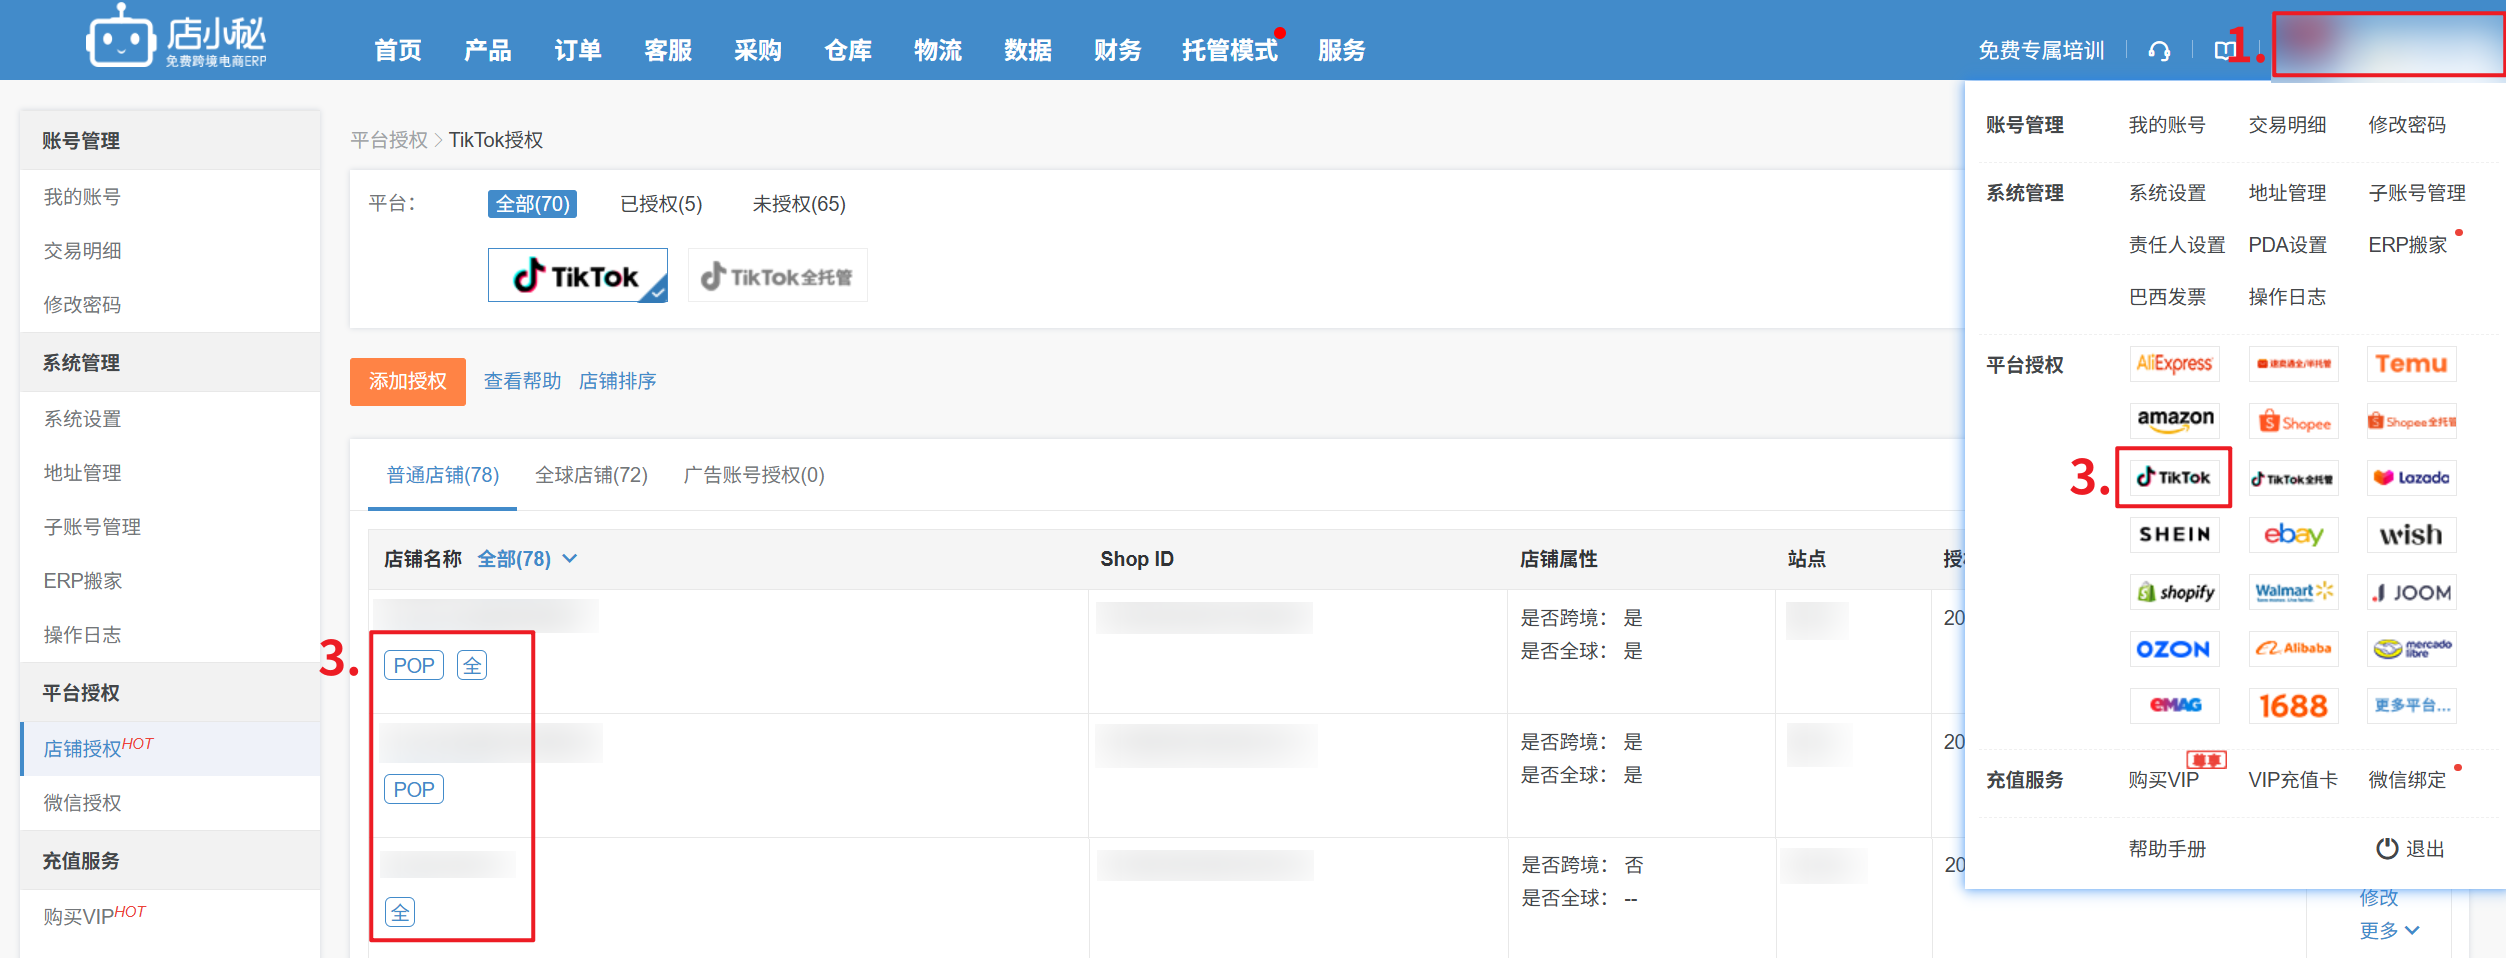This screenshot has height=958, width=2506.
Task: Click the Temu platform logo
Action: point(2411,364)
